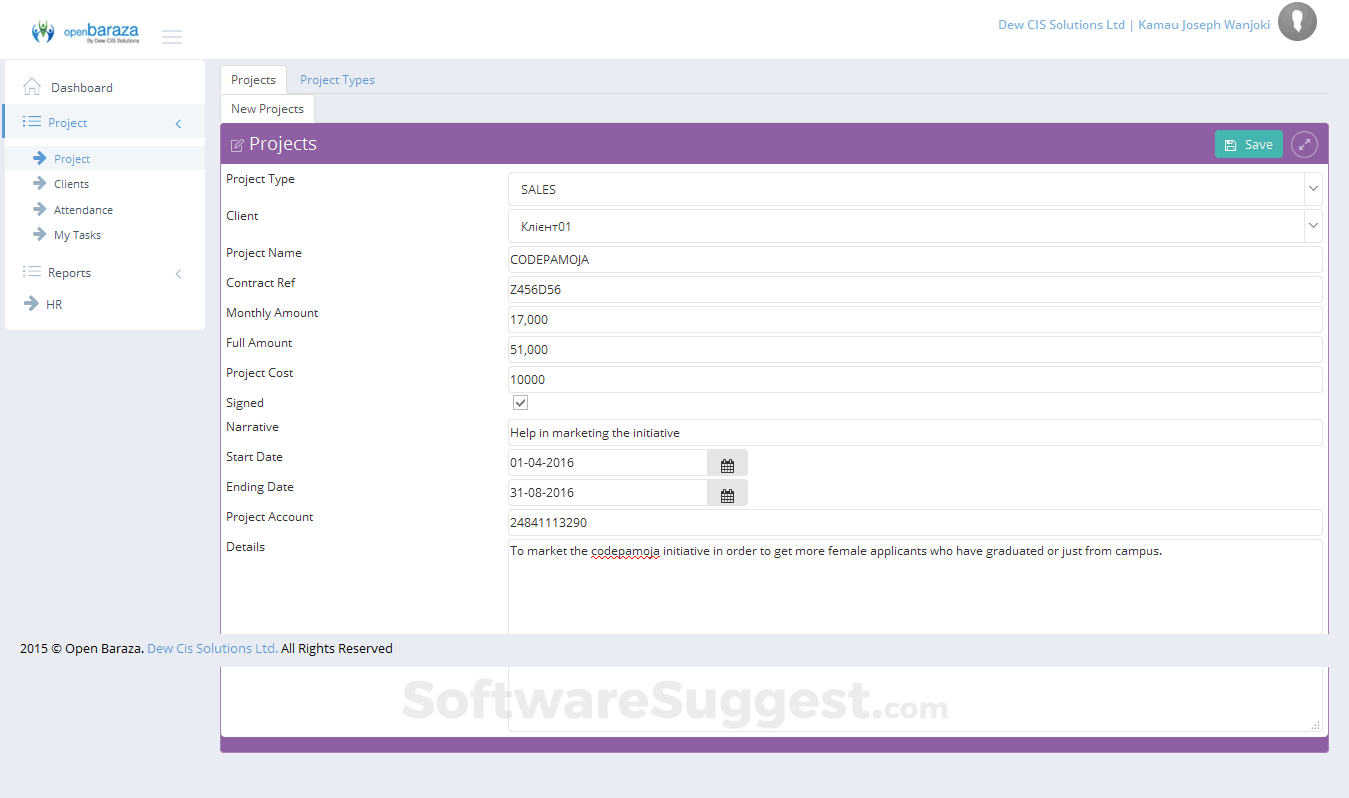Click the openBaraza logo
Viewport: 1349px width, 798px height.
(x=84, y=30)
